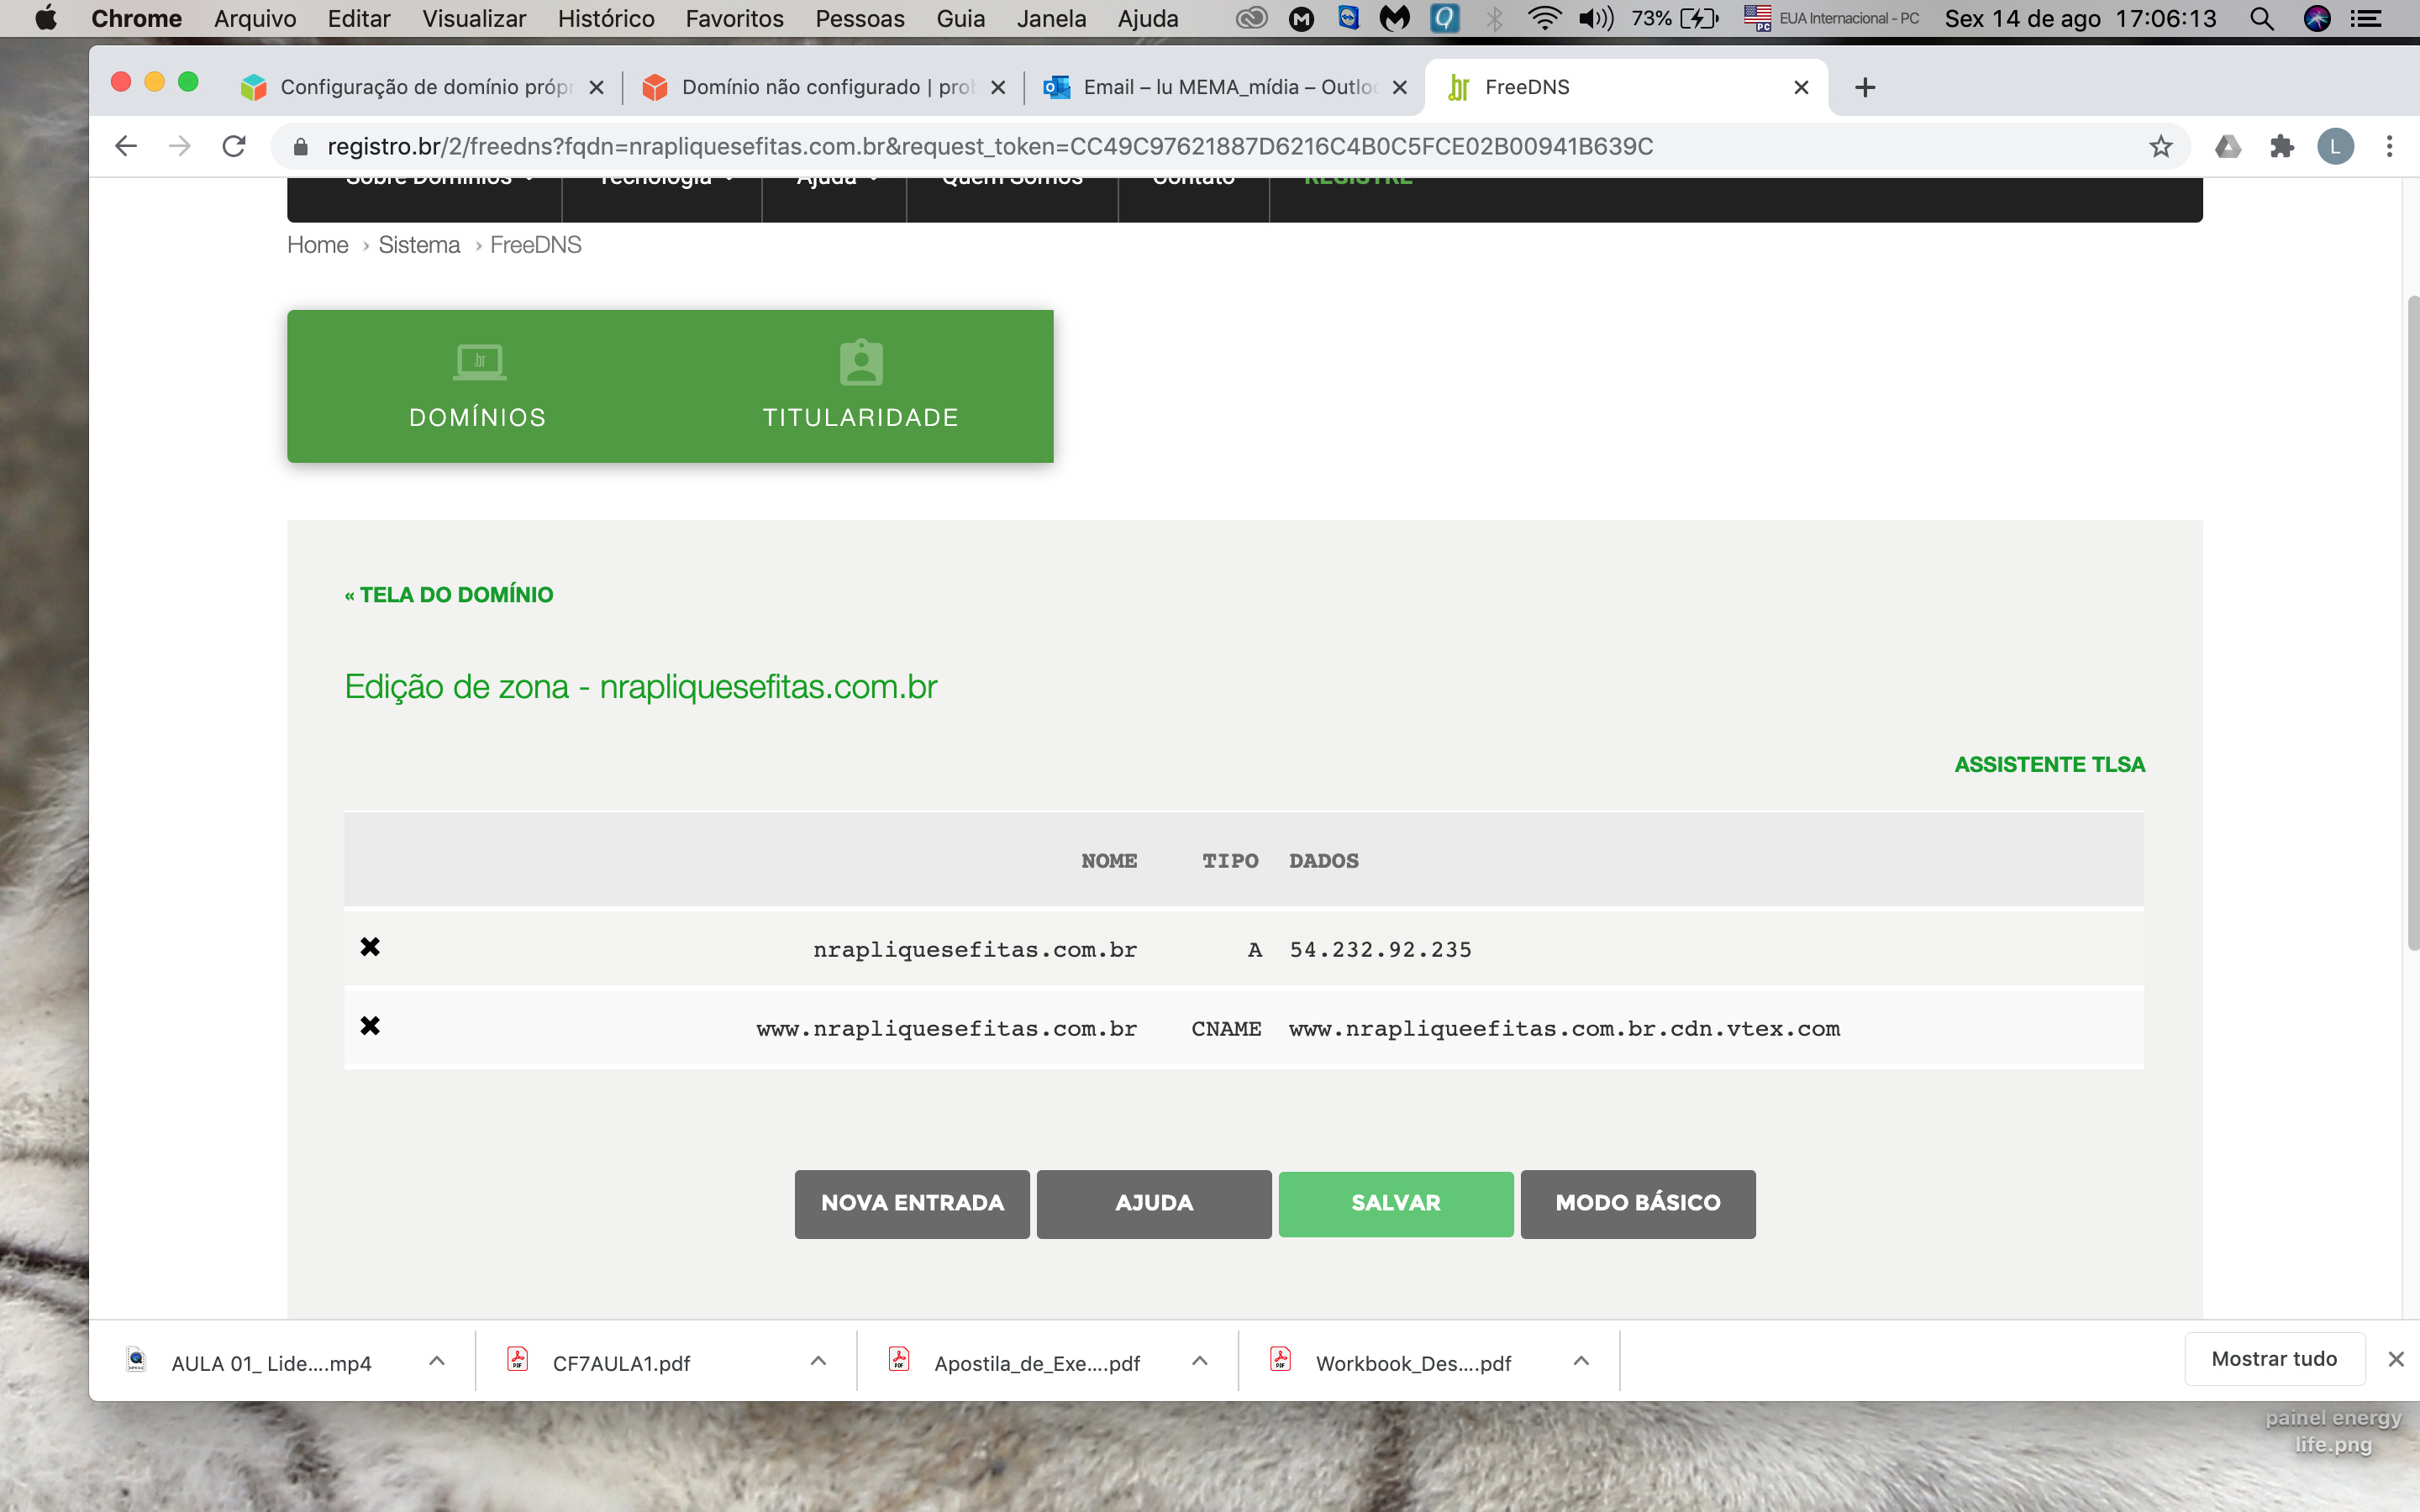The width and height of the screenshot is (2420, 1512).
Task: Expand CF7AULA1.pdf download options
Action: (818, 1361)
